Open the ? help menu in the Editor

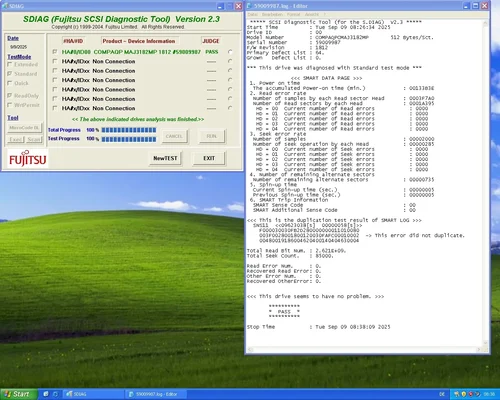click(324, 14)
